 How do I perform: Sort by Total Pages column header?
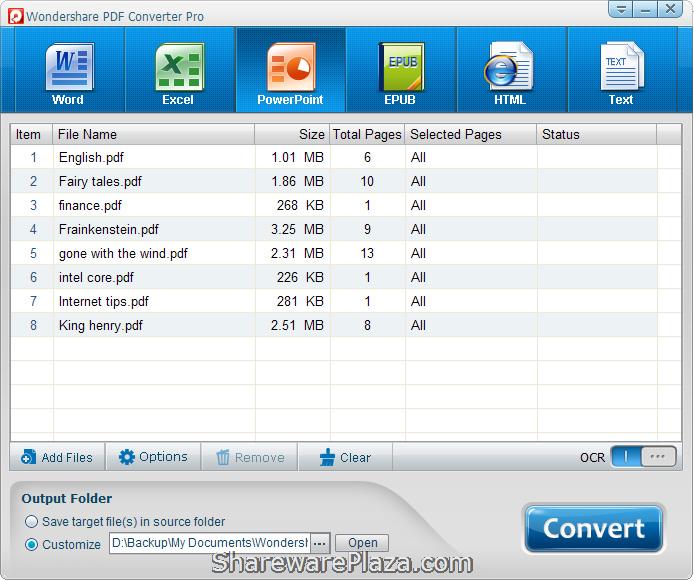coord(367,135)
